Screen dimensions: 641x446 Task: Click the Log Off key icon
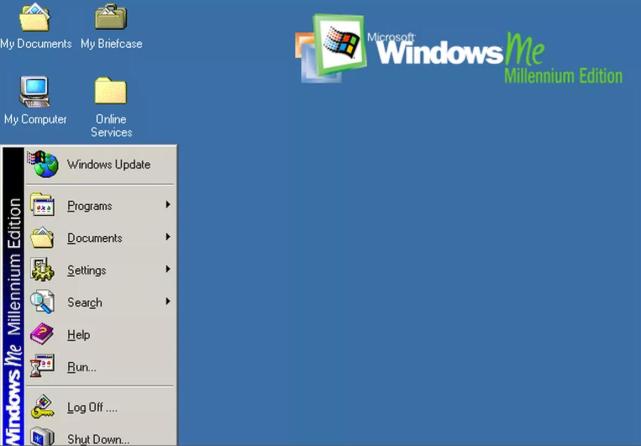point(42,406)
